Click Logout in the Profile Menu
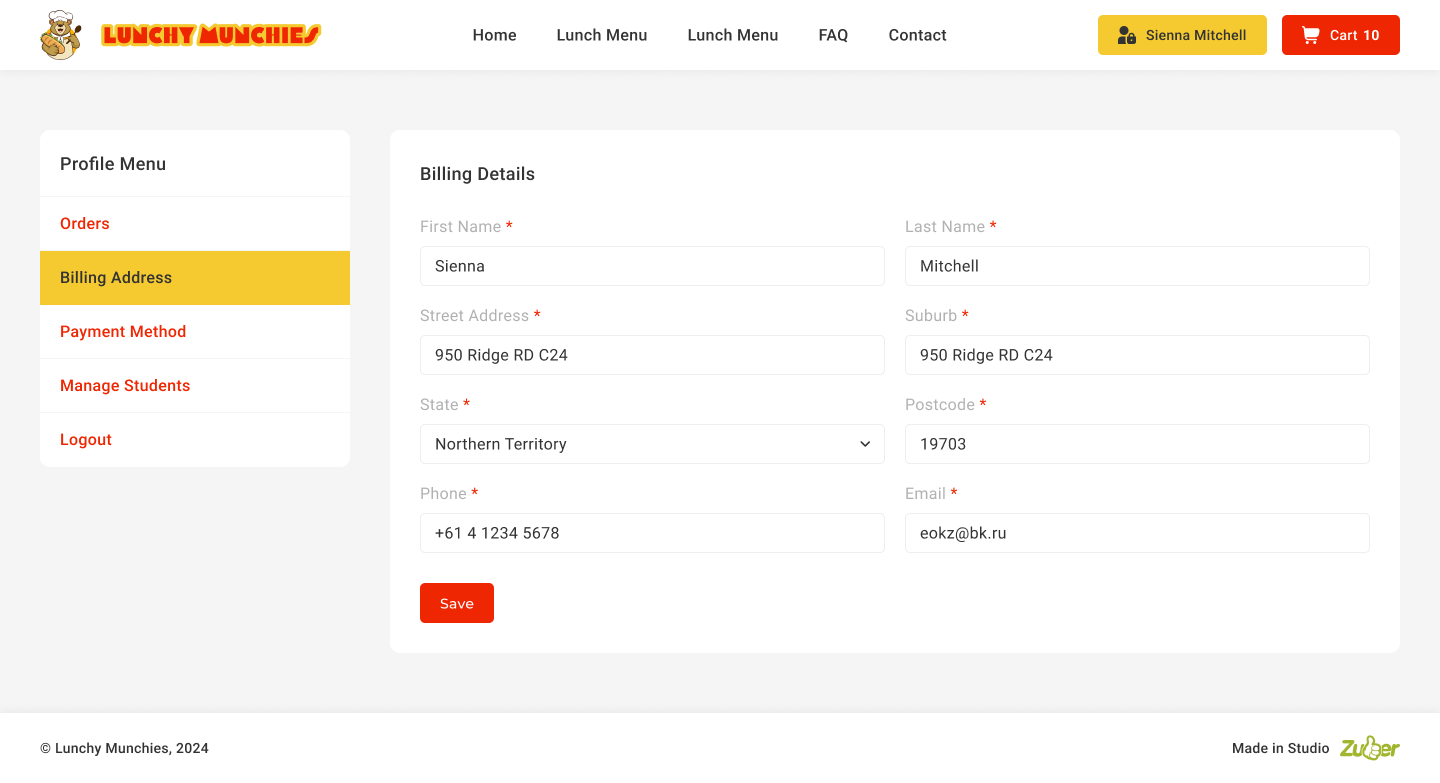The height and width of the screenshot is (783, 1440). [x=86, y=440]
